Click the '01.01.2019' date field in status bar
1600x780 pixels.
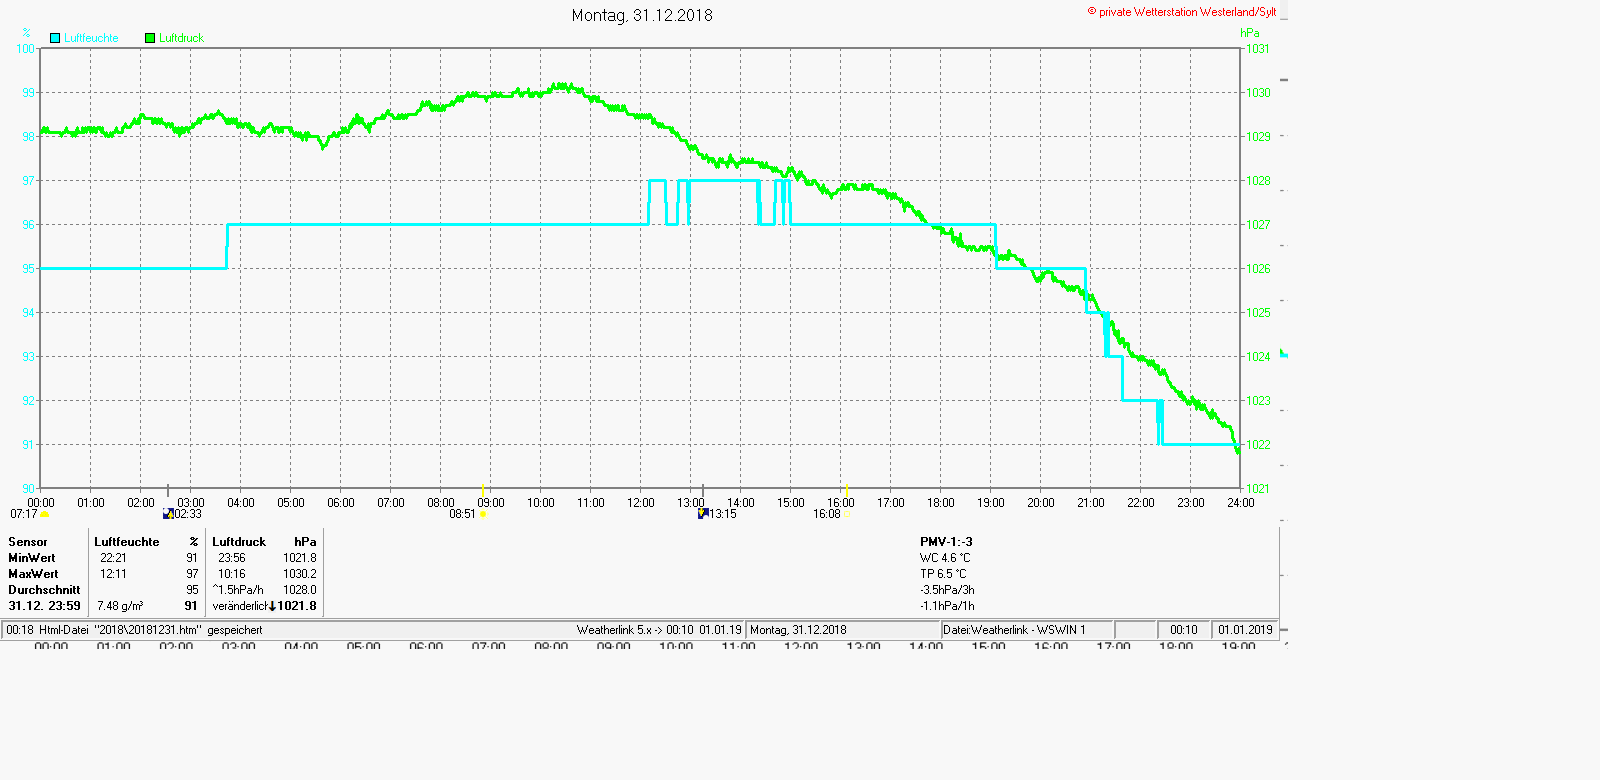pos(1245,630)
